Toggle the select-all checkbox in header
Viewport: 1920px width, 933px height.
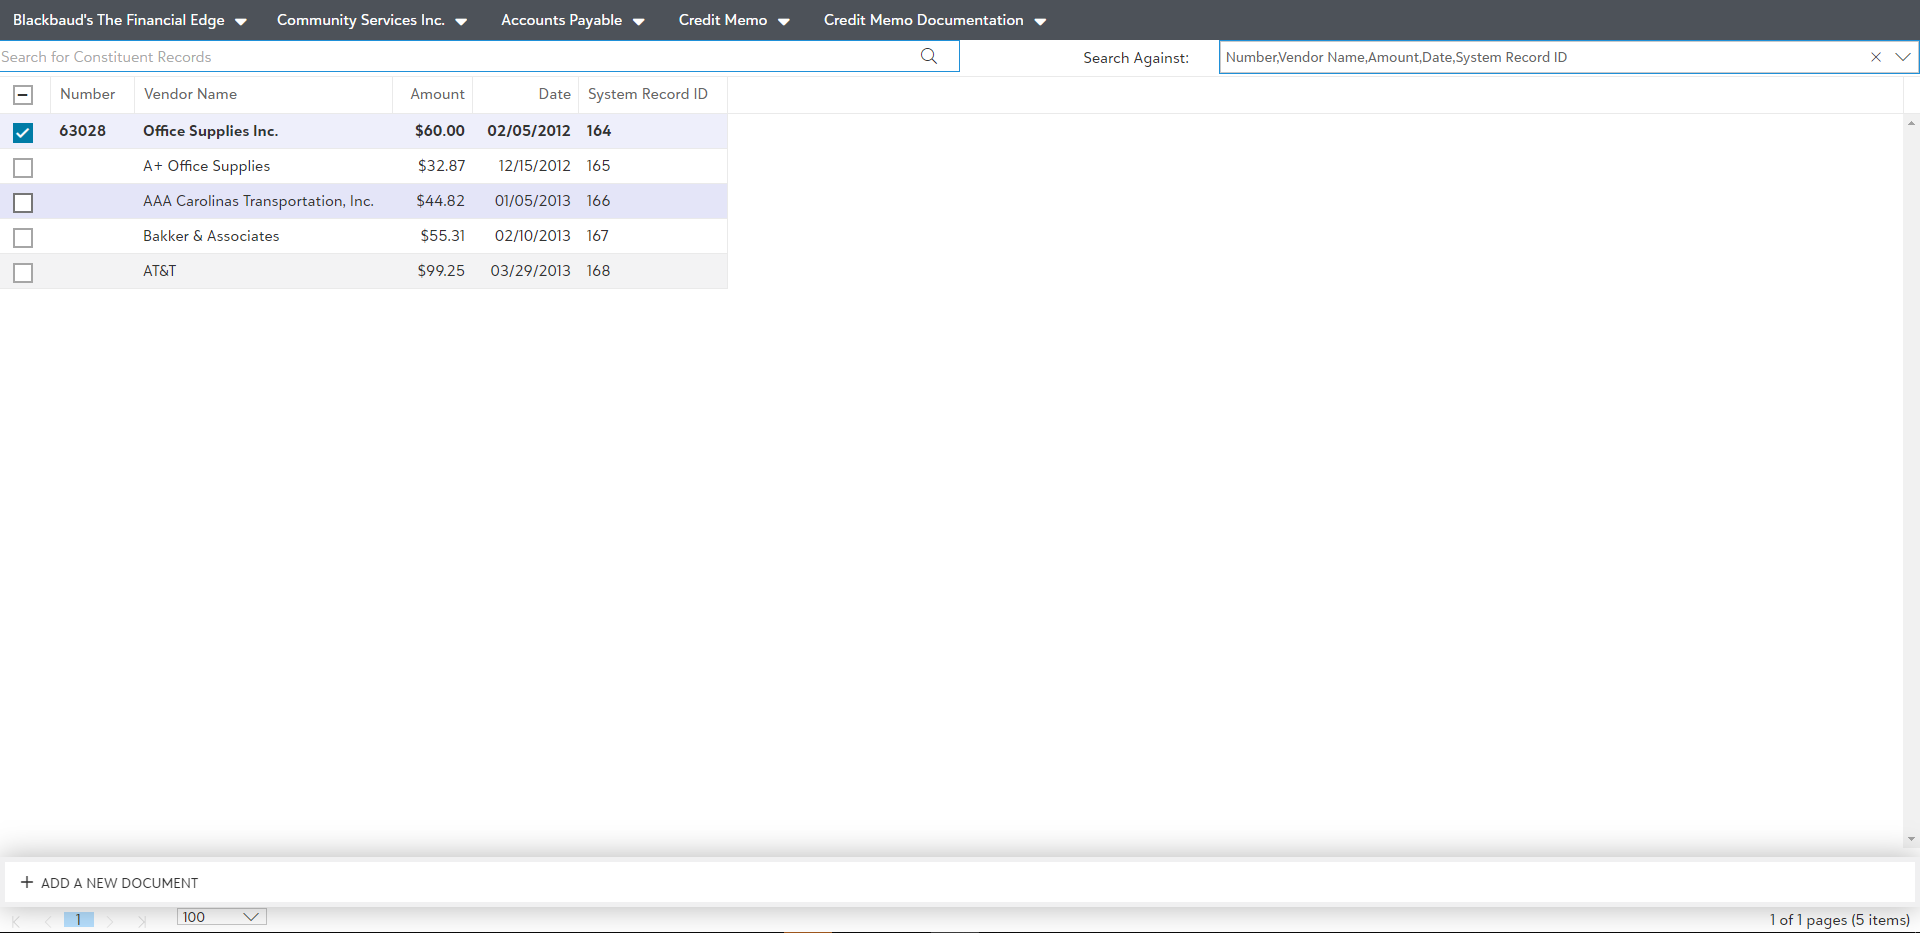[x=23, y=95]
